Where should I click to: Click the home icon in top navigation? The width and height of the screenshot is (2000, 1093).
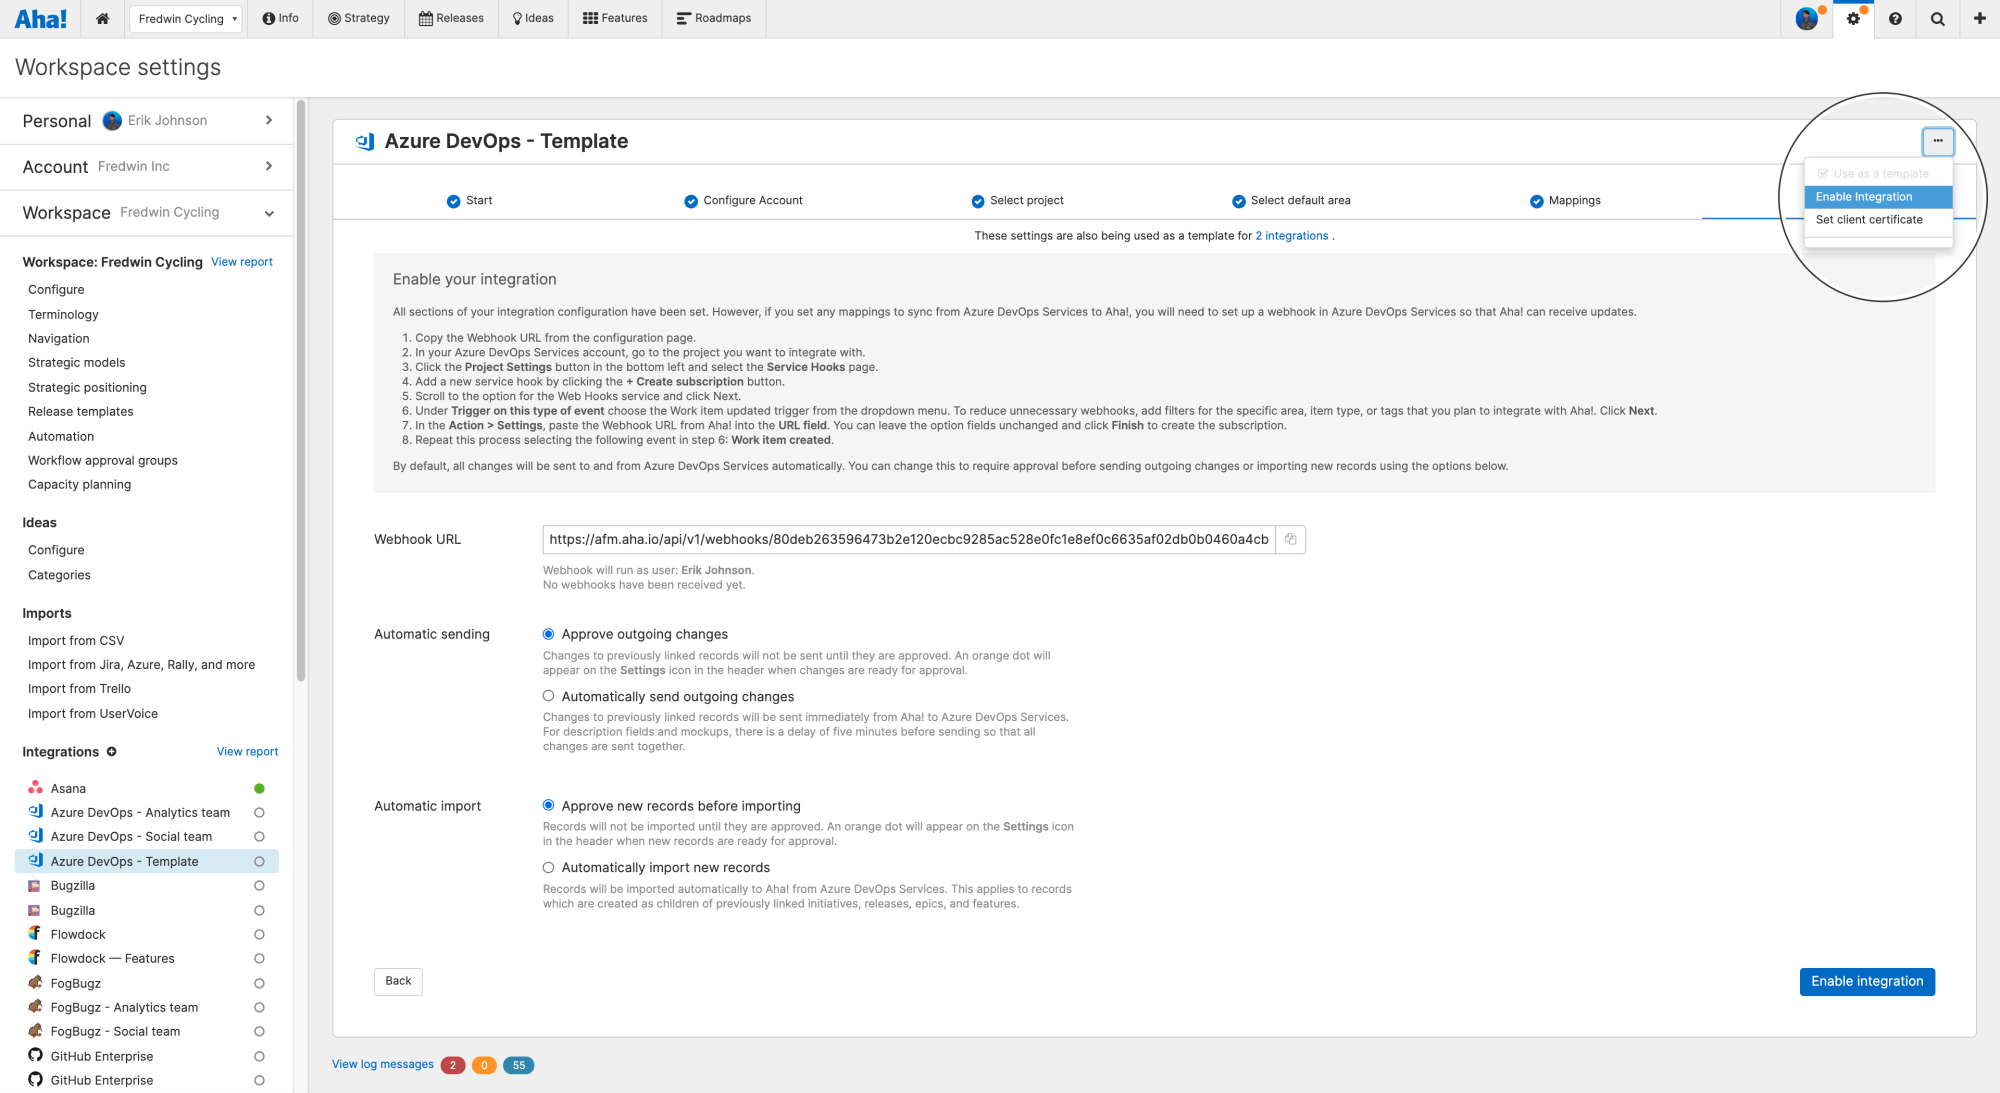(102, 18)
